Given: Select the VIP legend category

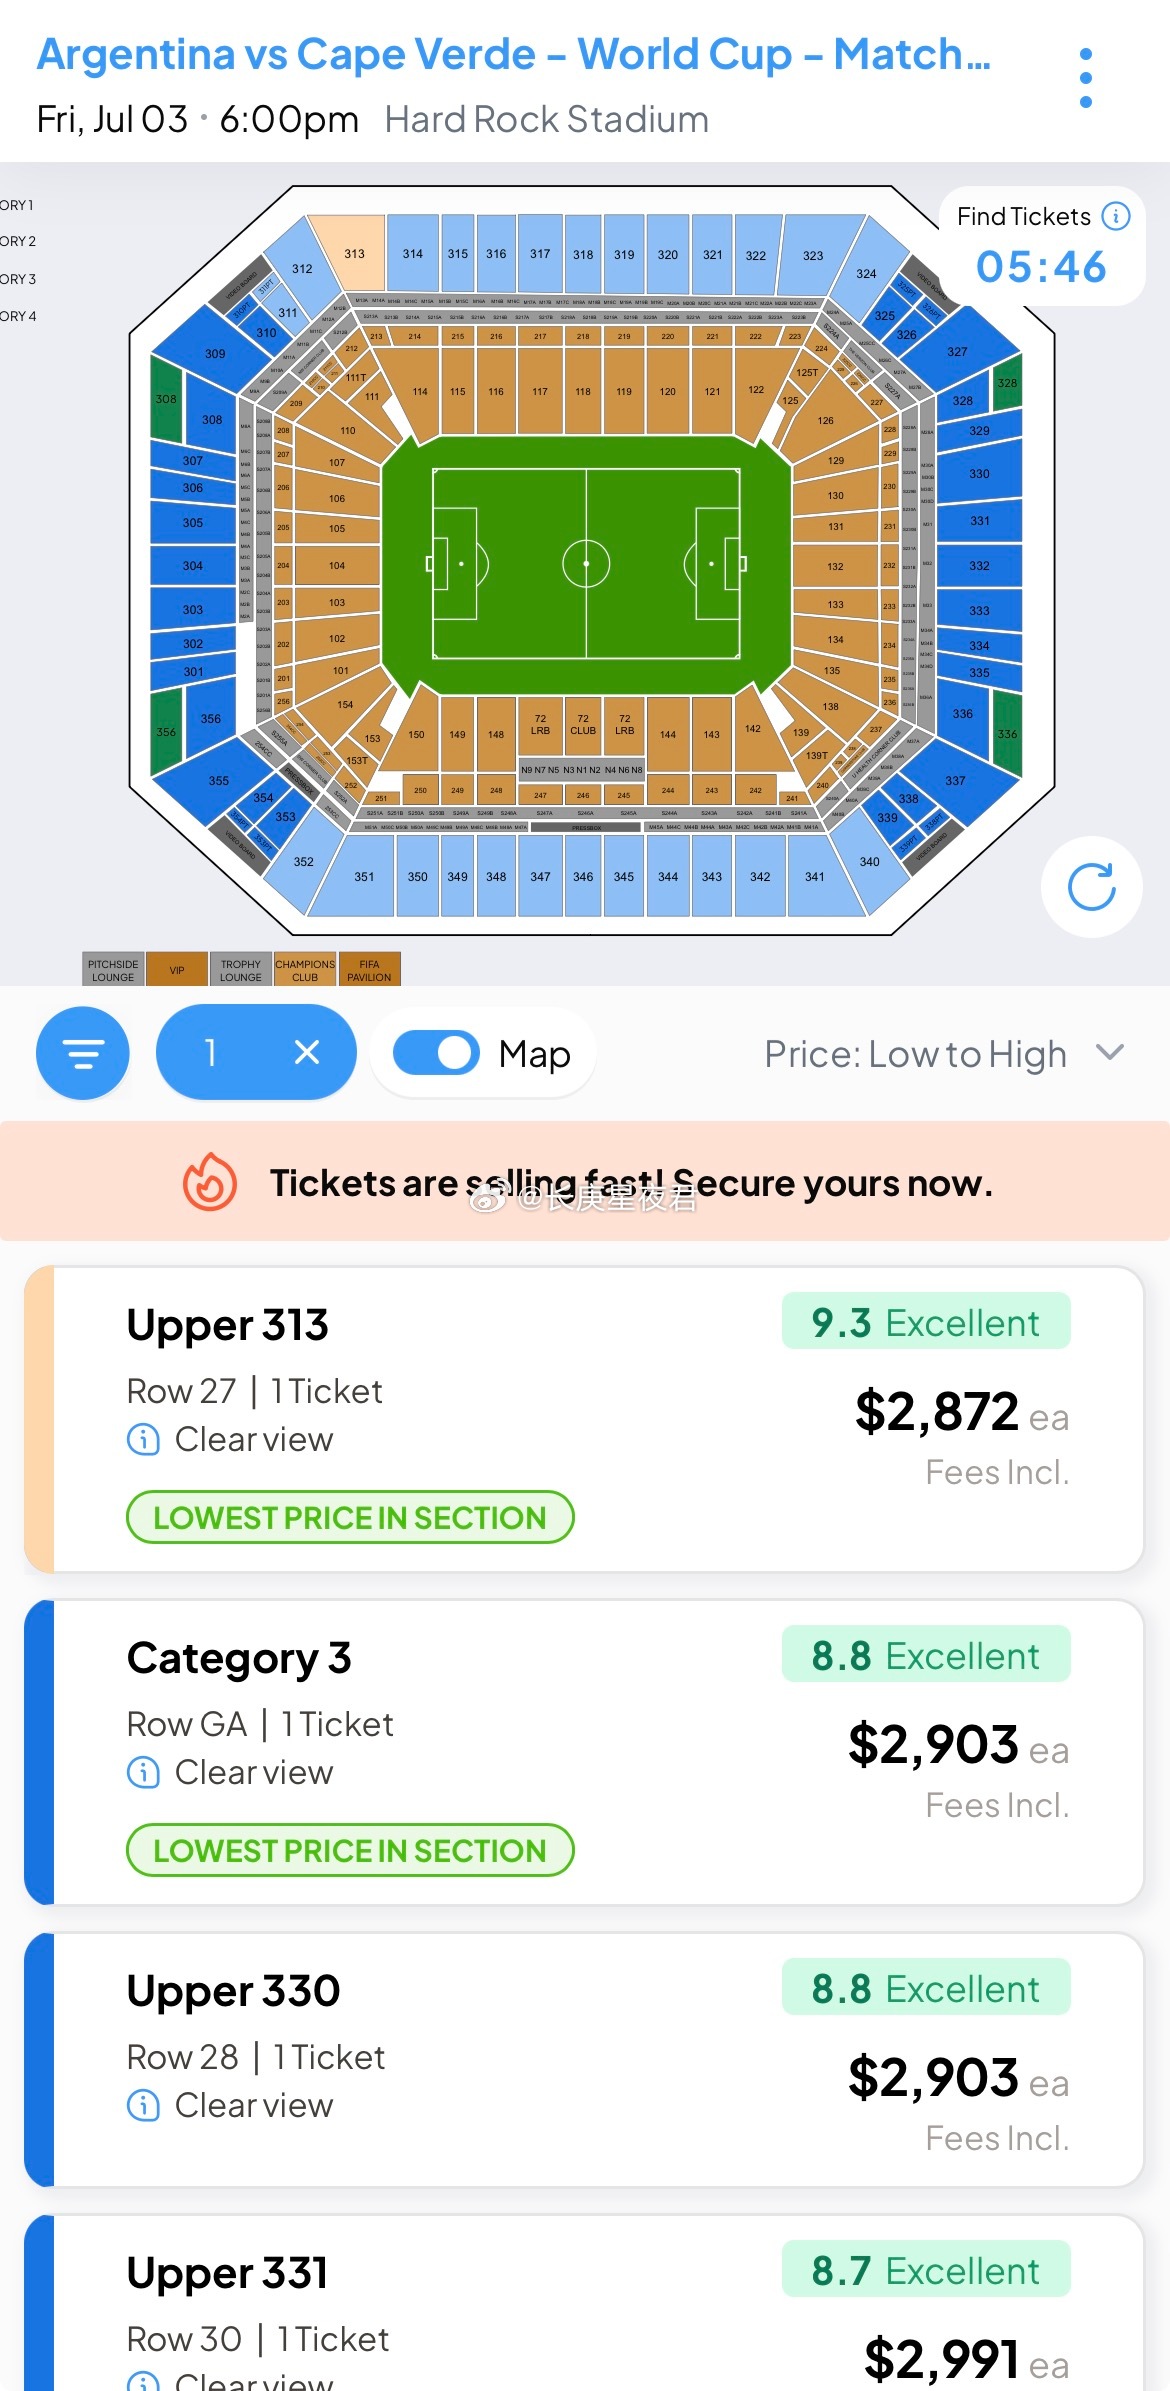Looking at the screenshot, I should 177,969.
